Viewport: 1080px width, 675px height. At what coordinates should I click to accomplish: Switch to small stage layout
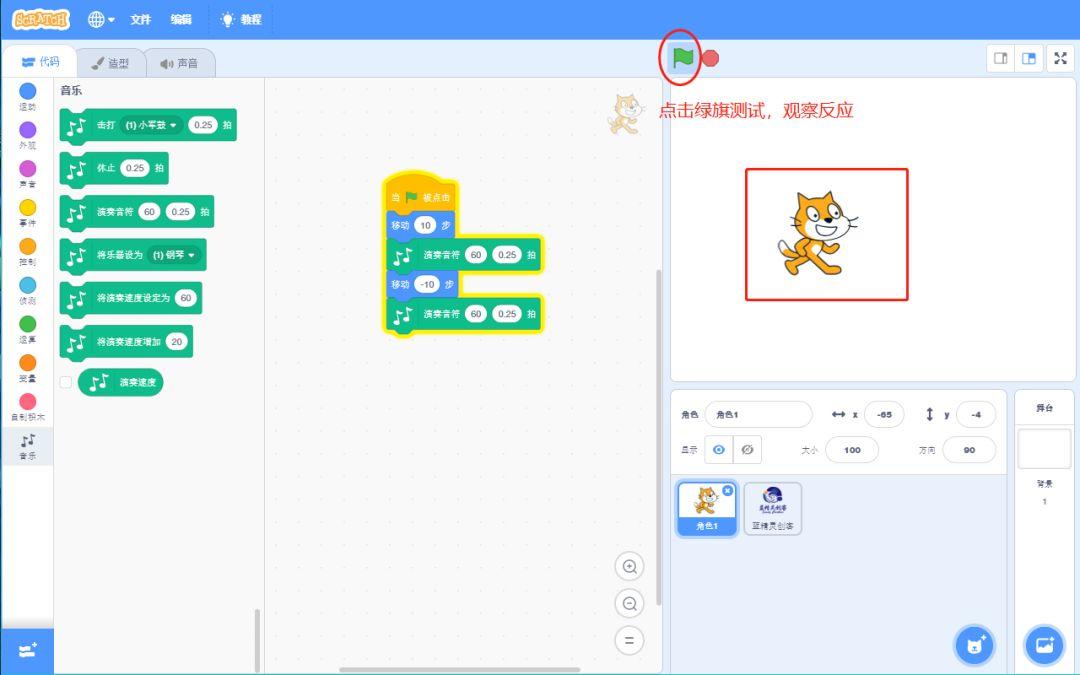pyautogui.click(x=1001, y=59)
